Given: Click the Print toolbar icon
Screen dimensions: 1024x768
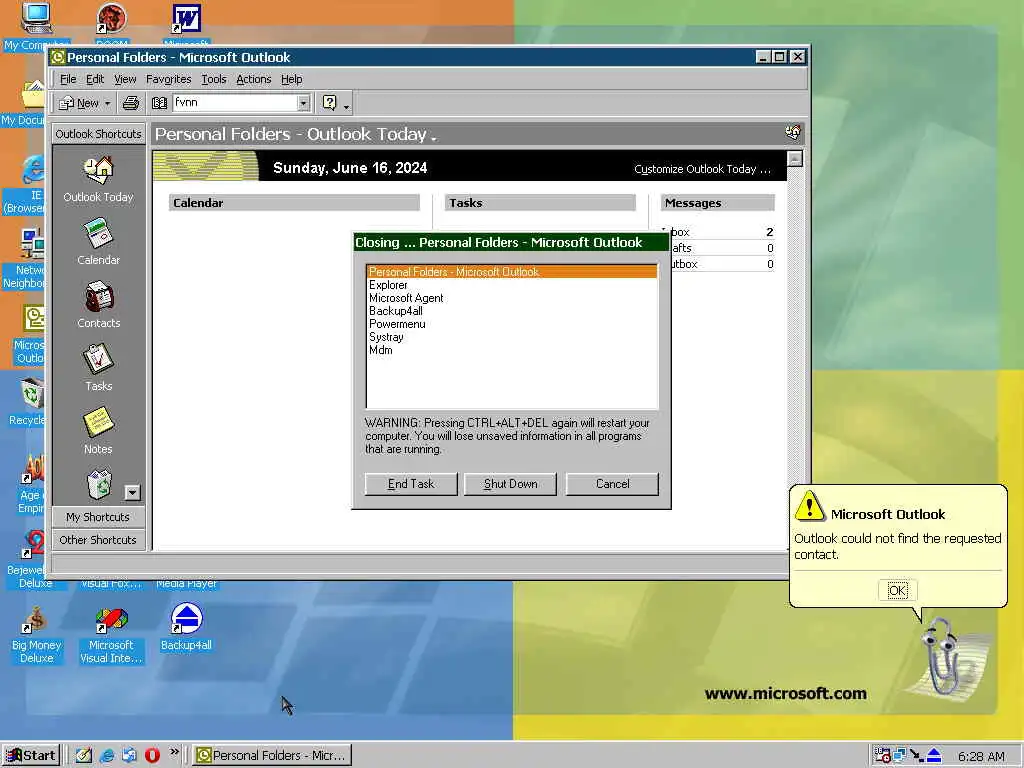Looking at the screenshot, I should click(131, 103).
